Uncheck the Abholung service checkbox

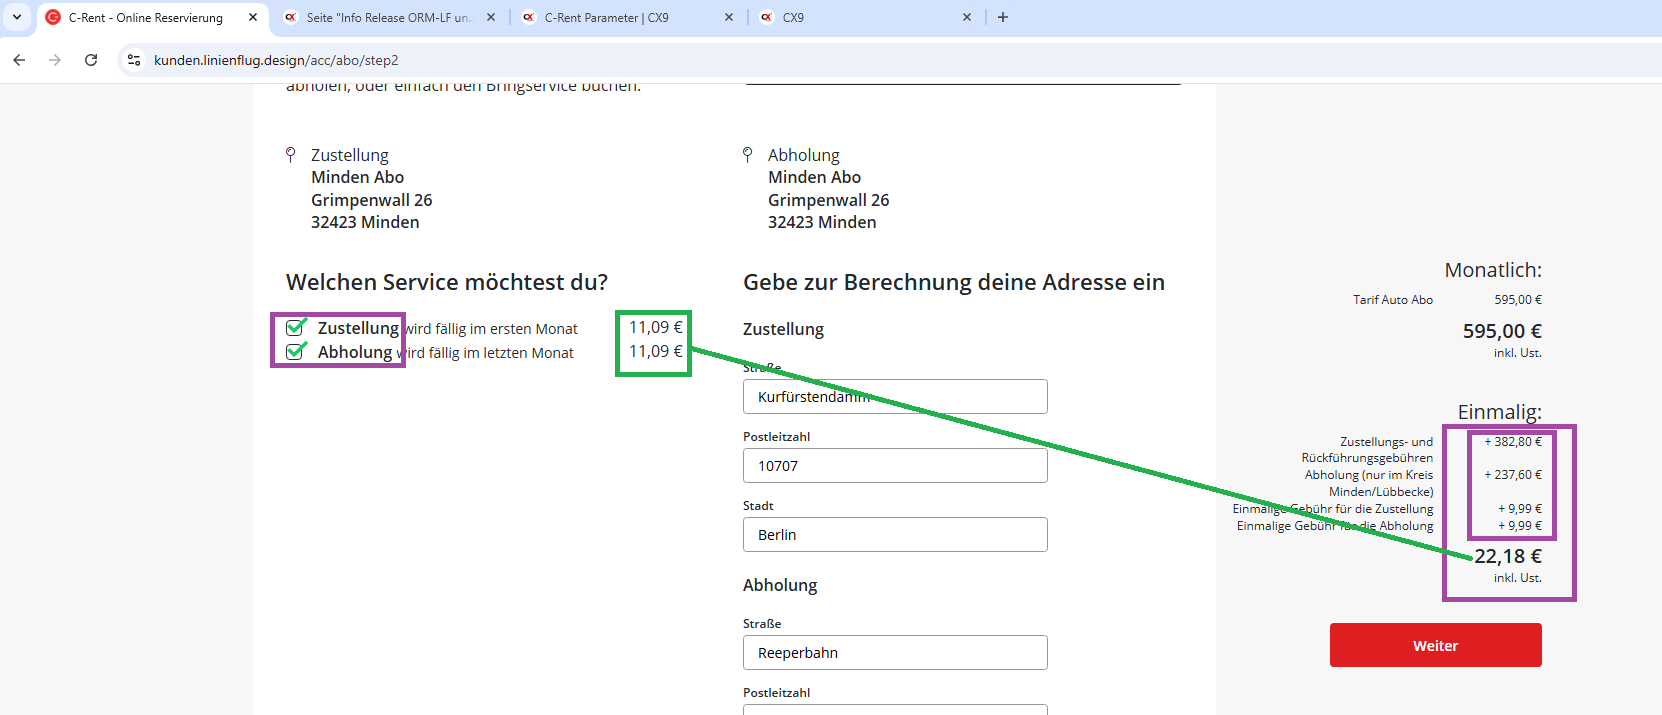coord(295,352)
